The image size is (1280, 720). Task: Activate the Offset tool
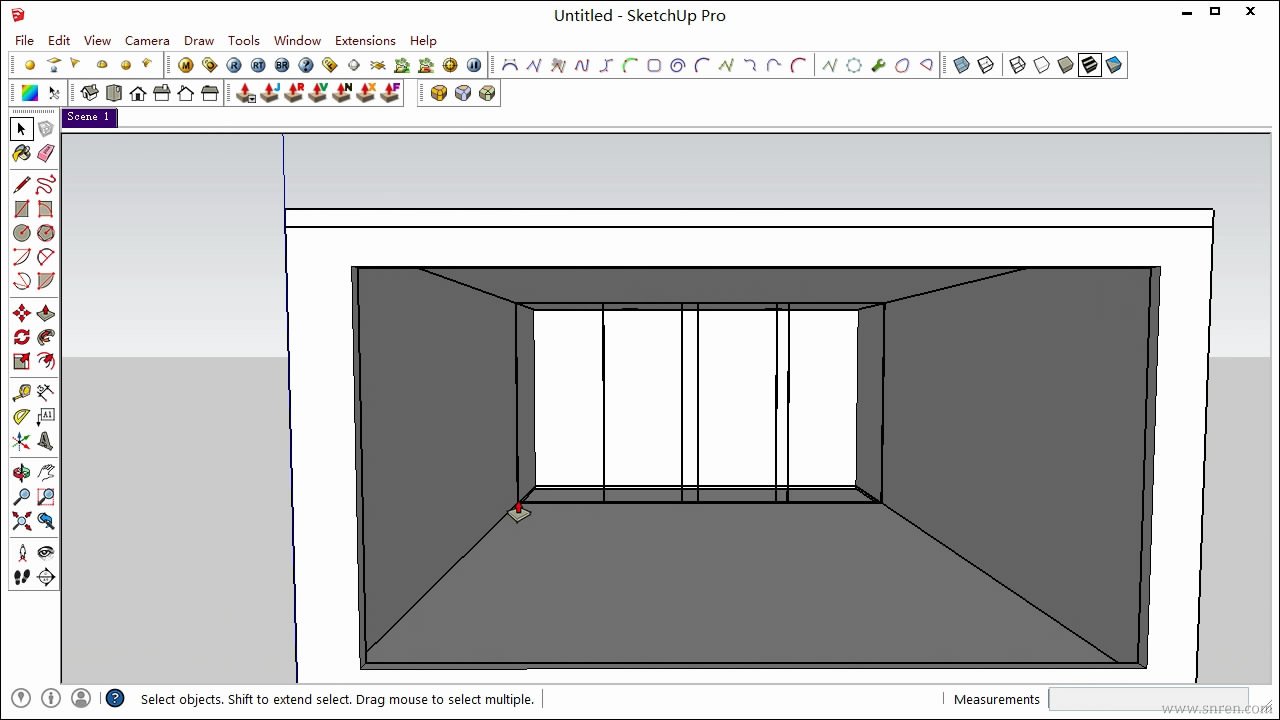45,361
